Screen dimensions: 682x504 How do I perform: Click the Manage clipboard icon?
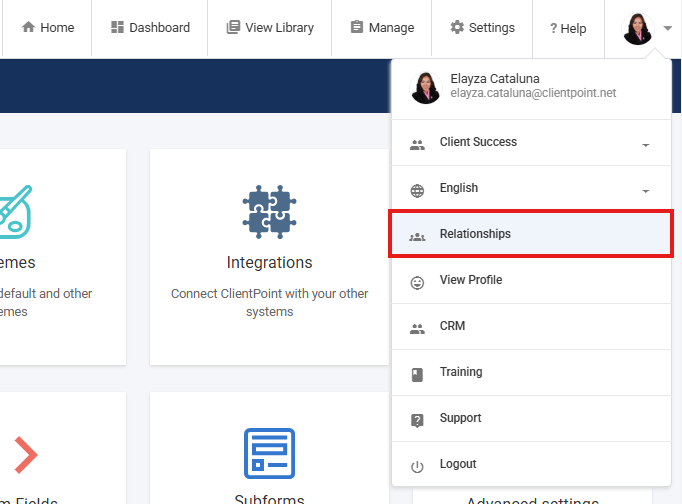357,27
